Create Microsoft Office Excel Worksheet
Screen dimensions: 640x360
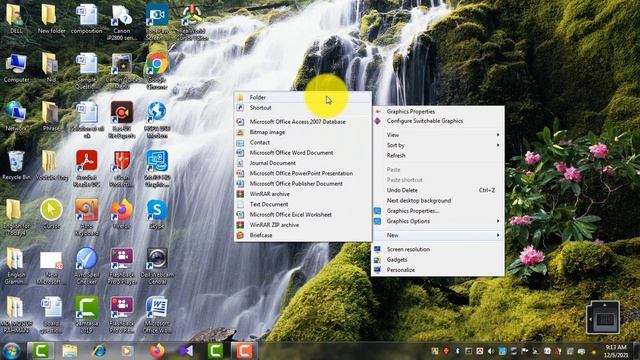302,214
